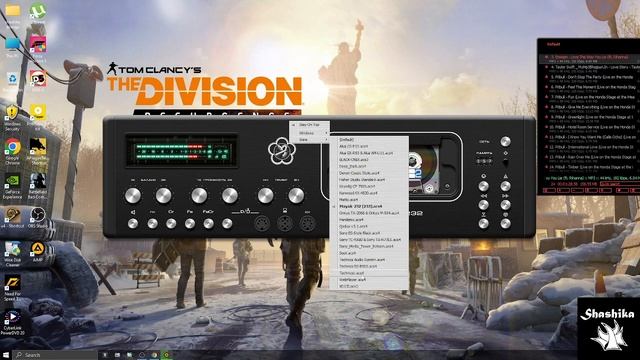
Task: Click the flower logo on the cassette deck
Action: point(281,151)
